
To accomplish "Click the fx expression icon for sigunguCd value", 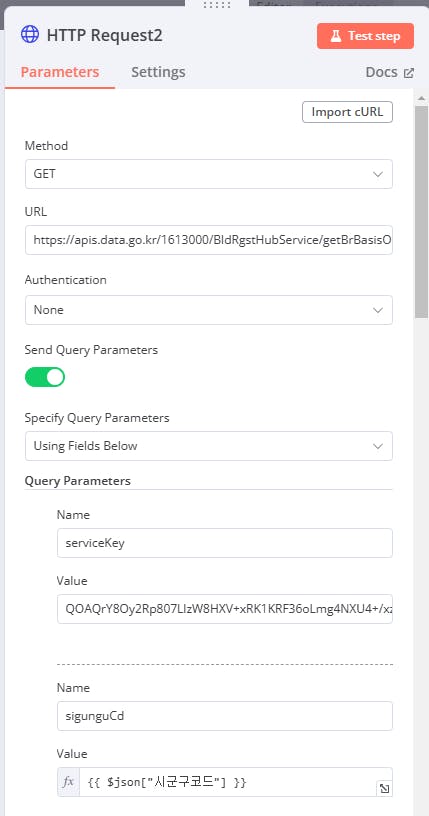I will click(68, 782).
